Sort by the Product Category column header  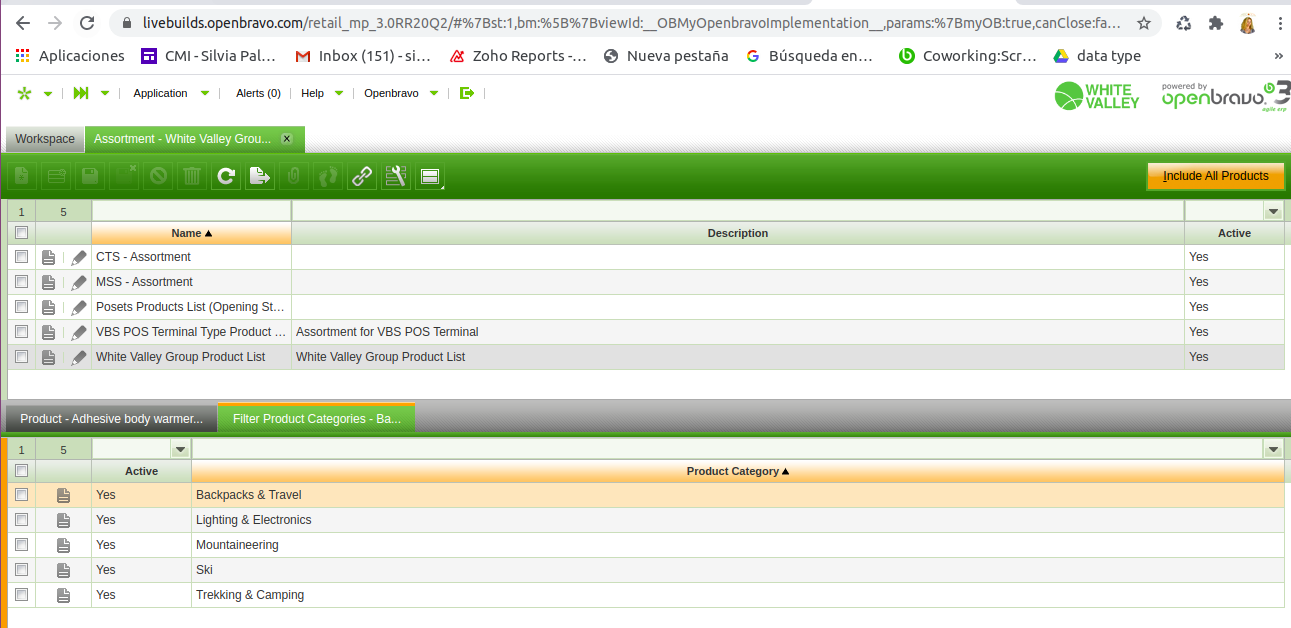738,471
